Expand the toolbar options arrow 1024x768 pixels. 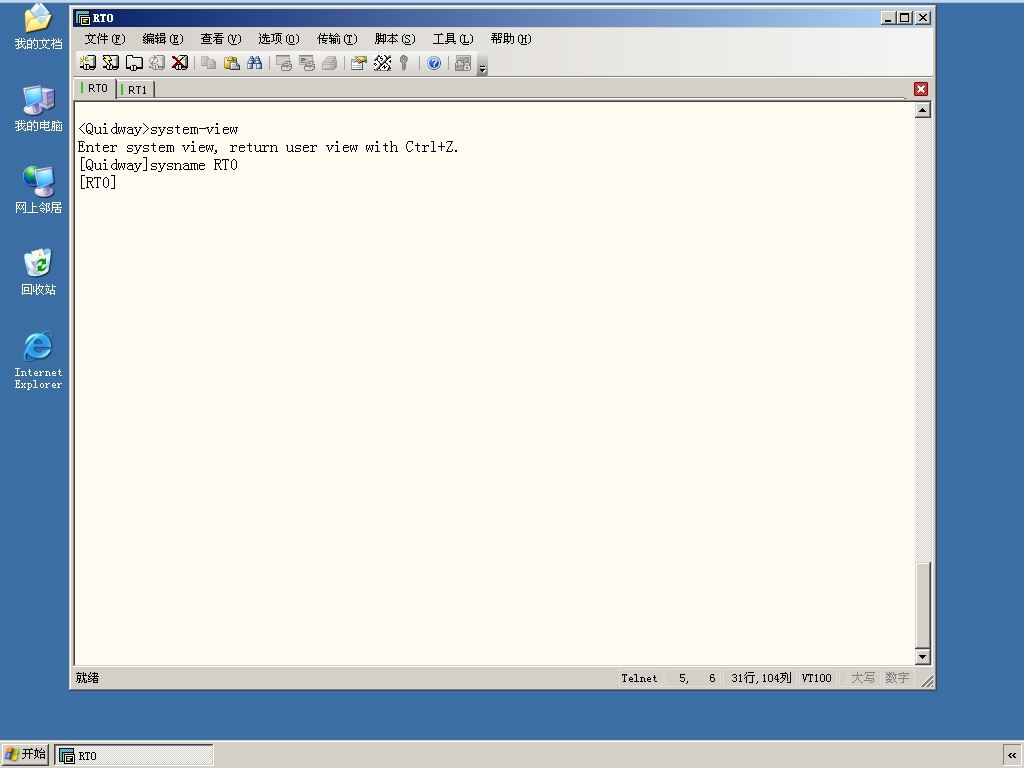[x=483, y=64]
